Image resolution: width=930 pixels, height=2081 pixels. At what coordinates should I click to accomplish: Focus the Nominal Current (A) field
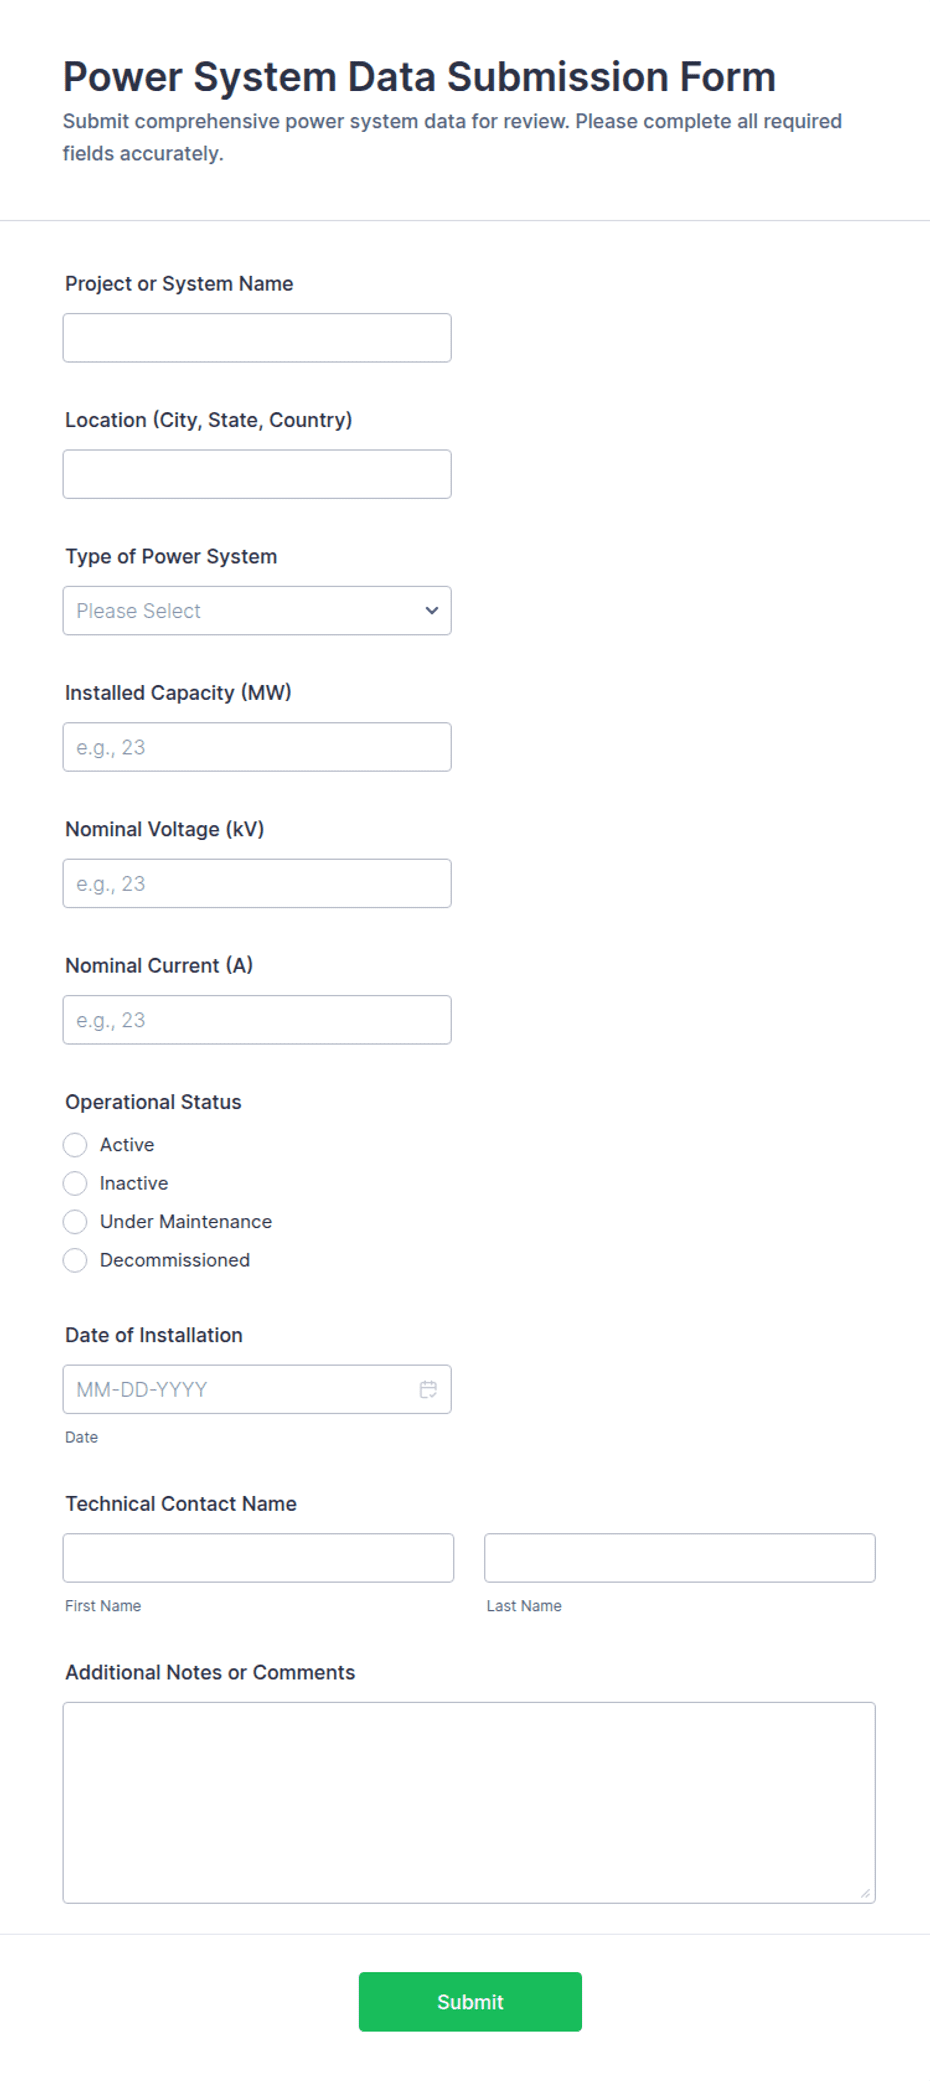pyautogui.click(x=257, y=1020)
